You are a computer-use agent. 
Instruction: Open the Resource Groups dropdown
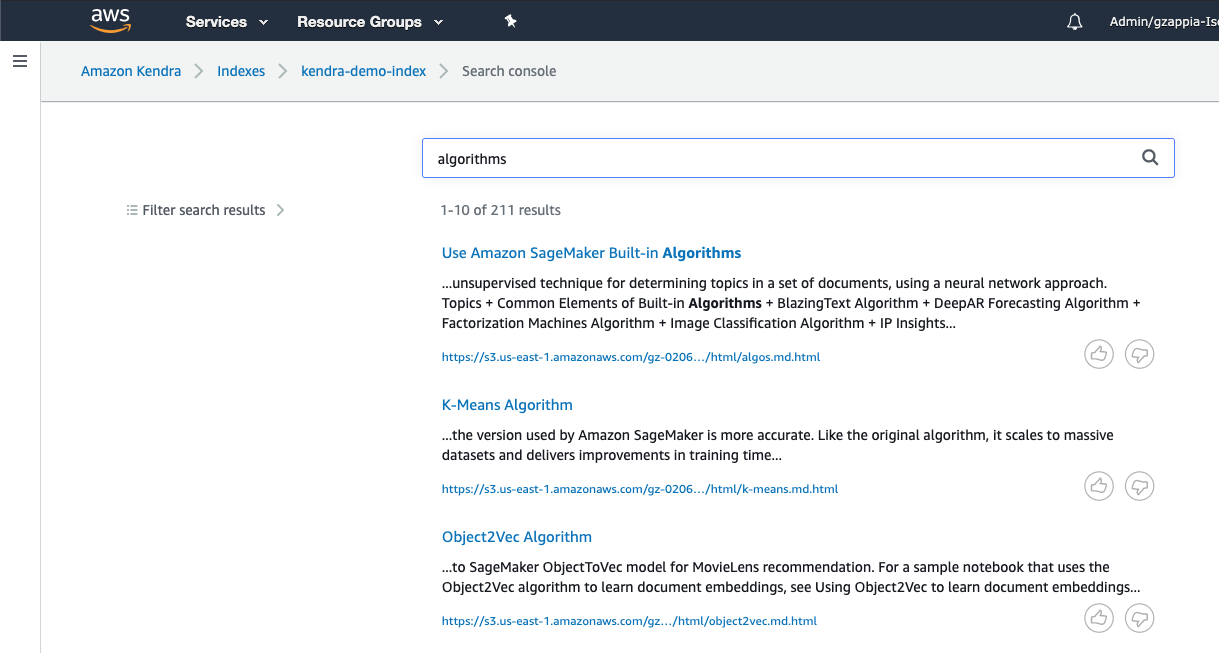370,21
